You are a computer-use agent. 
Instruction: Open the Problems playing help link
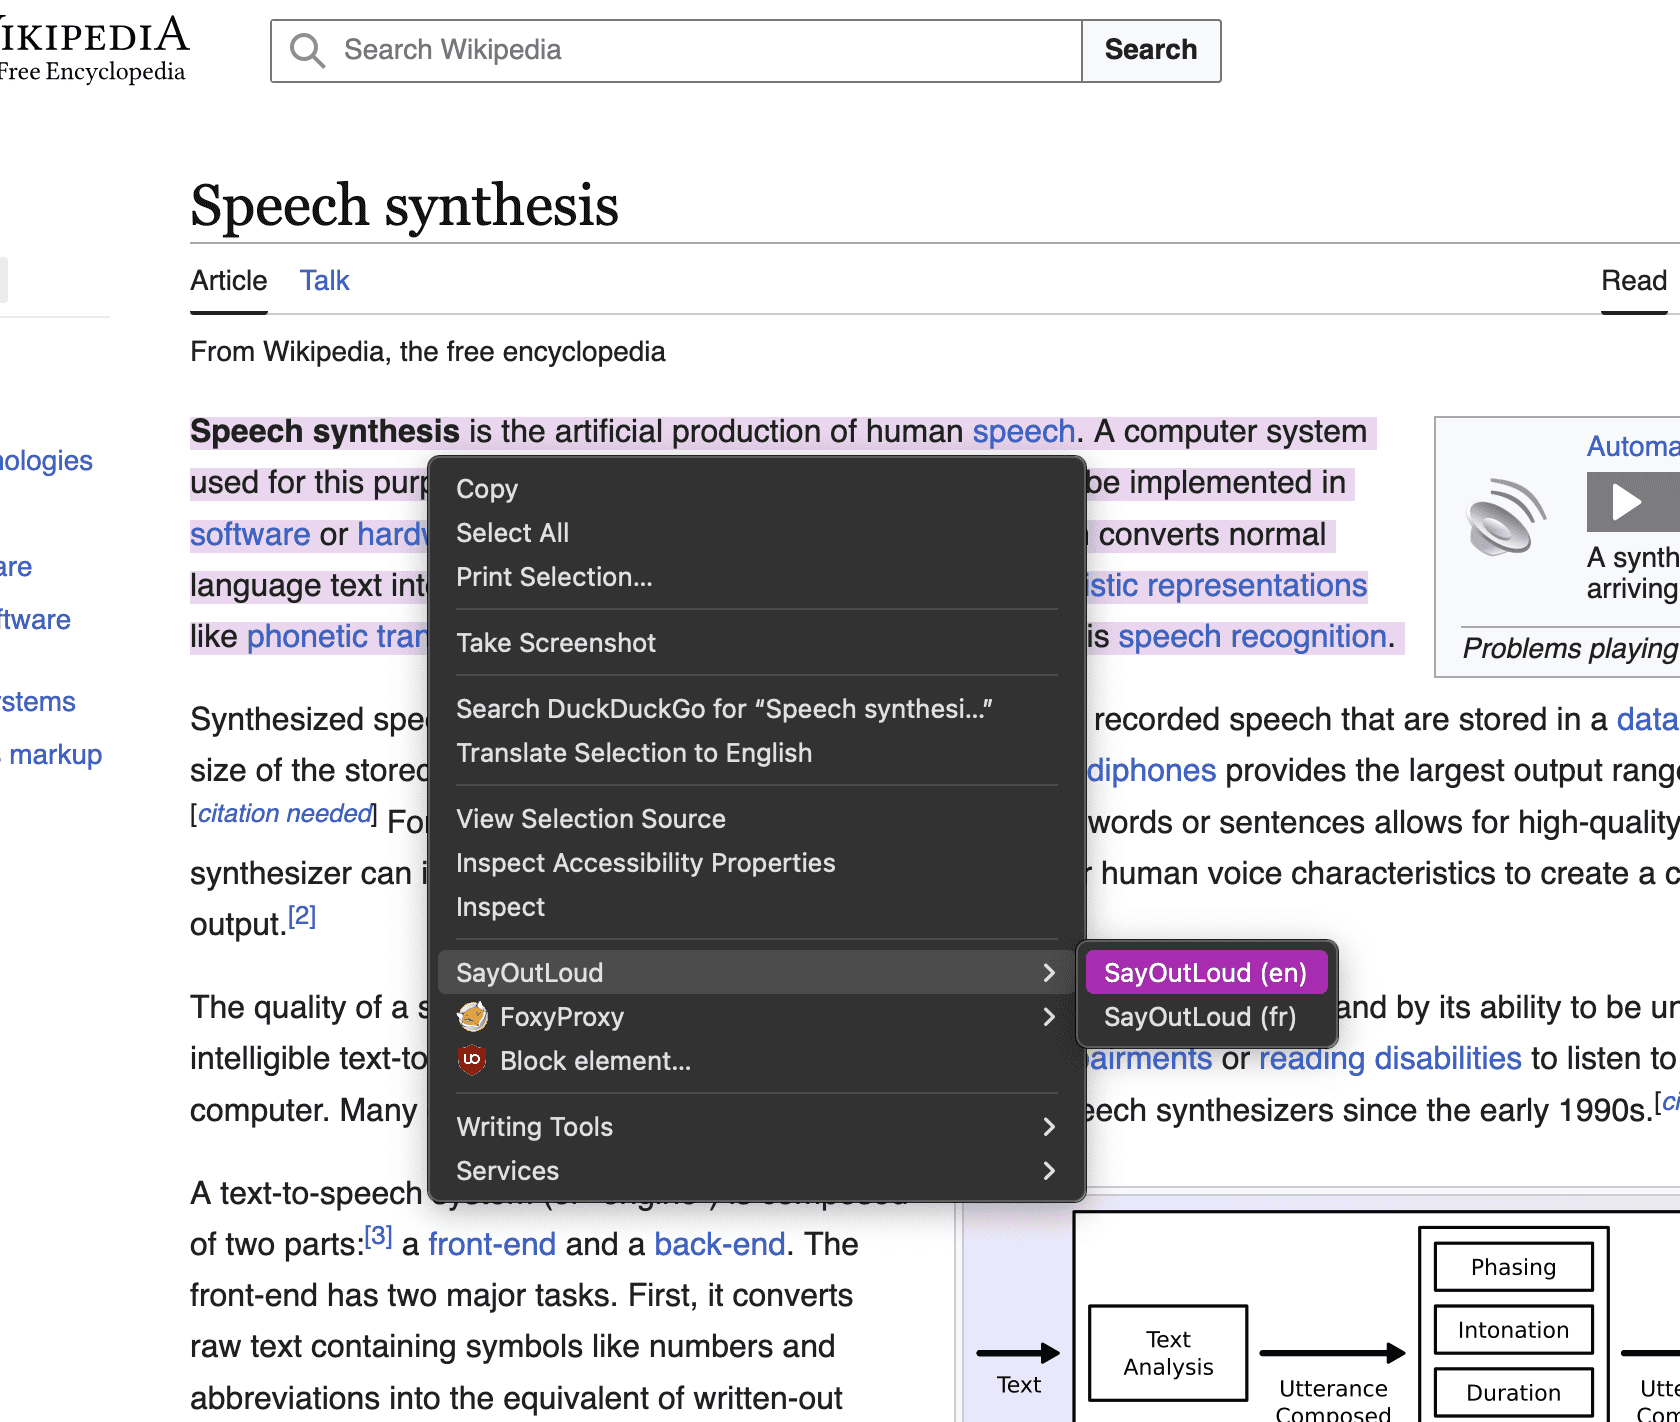(1571, 648)
